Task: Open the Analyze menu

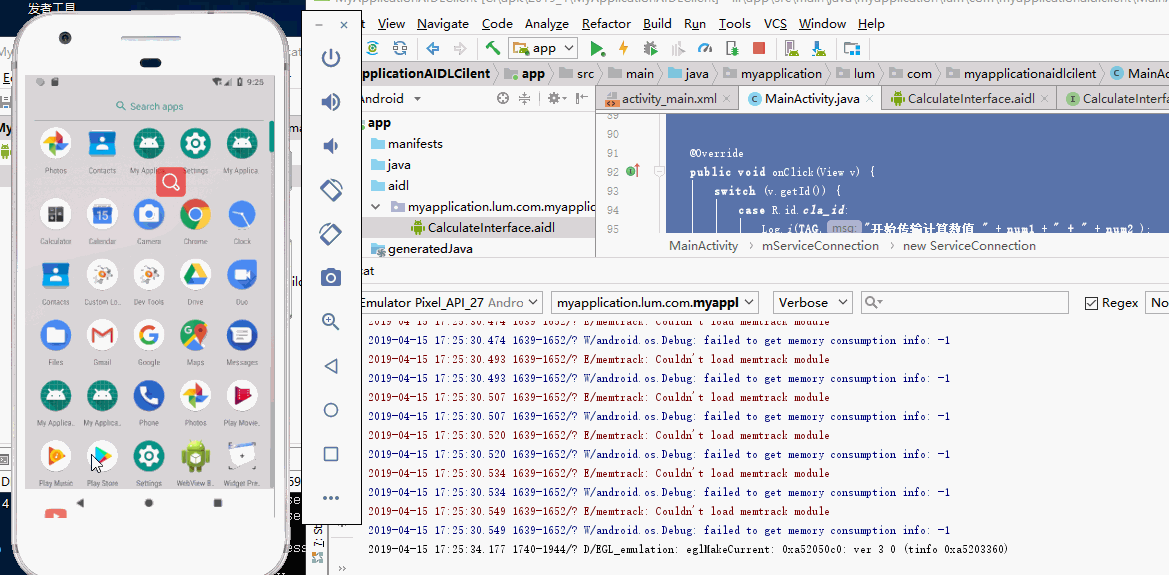Action: [x=546, y=24]
